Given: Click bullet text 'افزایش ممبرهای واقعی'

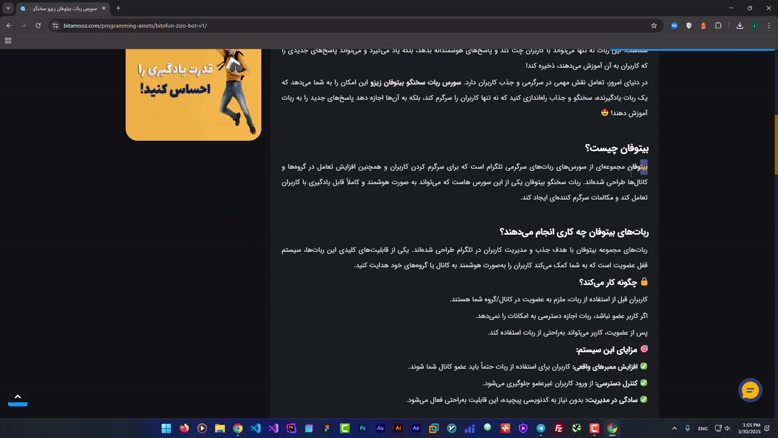Looking at the screenshot, I should pyautogui.click(x=605, y=367).
